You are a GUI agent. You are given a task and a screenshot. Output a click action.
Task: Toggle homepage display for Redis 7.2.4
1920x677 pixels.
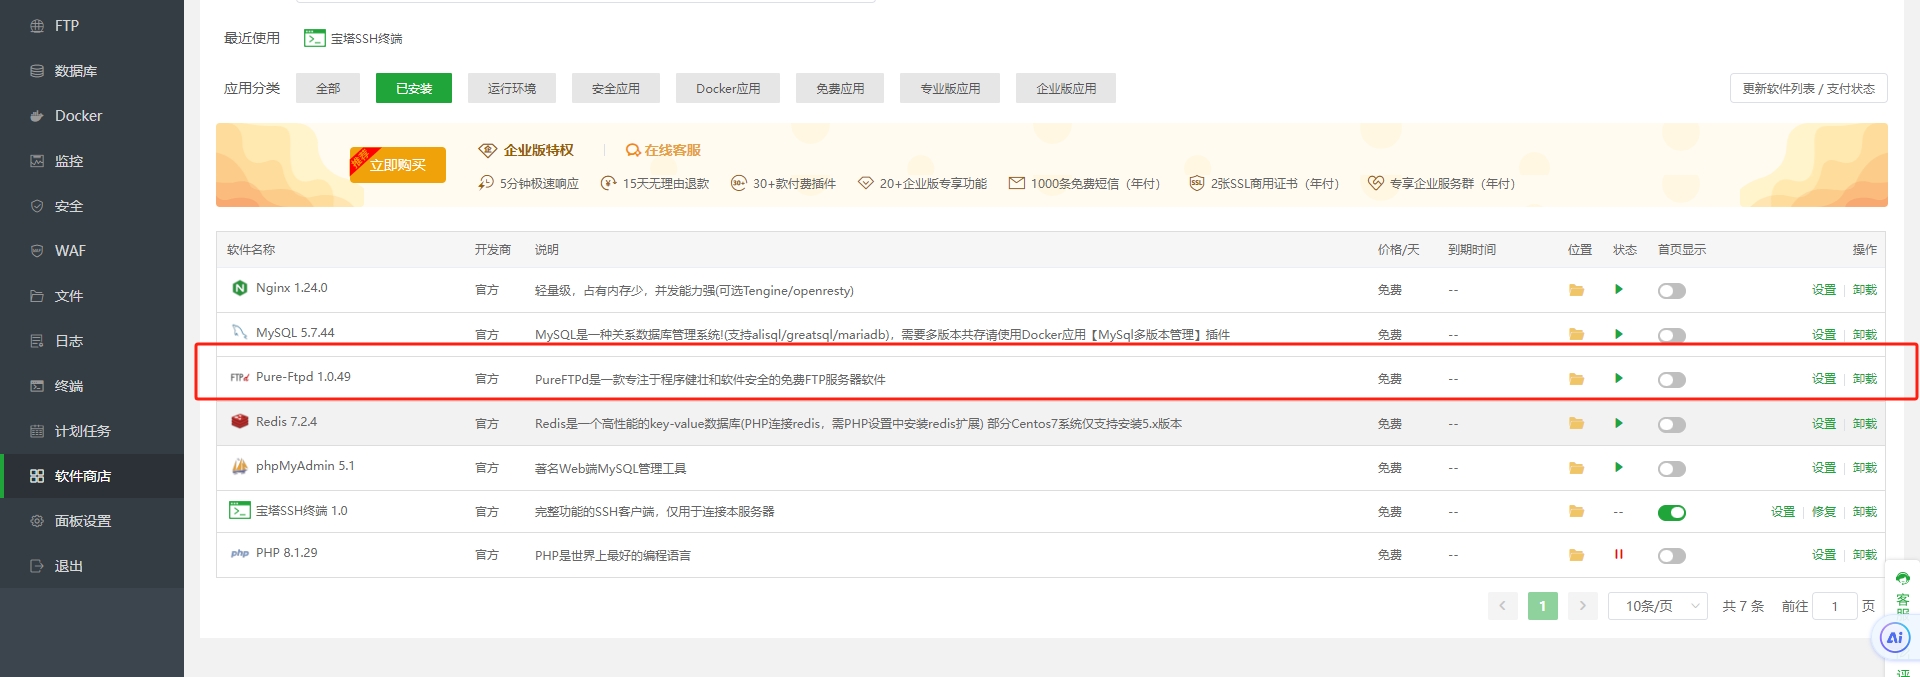(x=1671, y=425)
